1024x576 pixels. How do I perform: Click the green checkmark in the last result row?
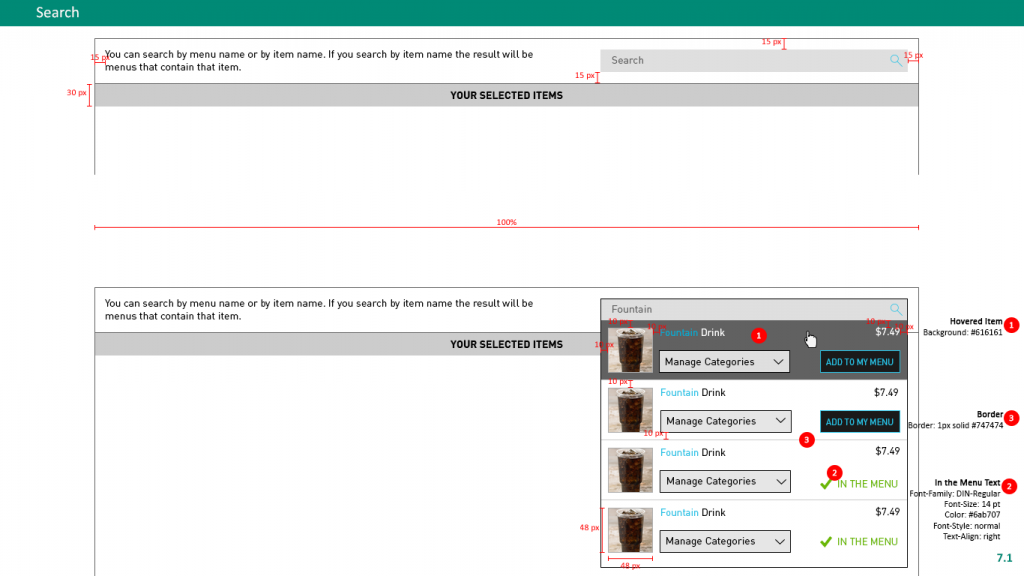(x=826, y=542)
